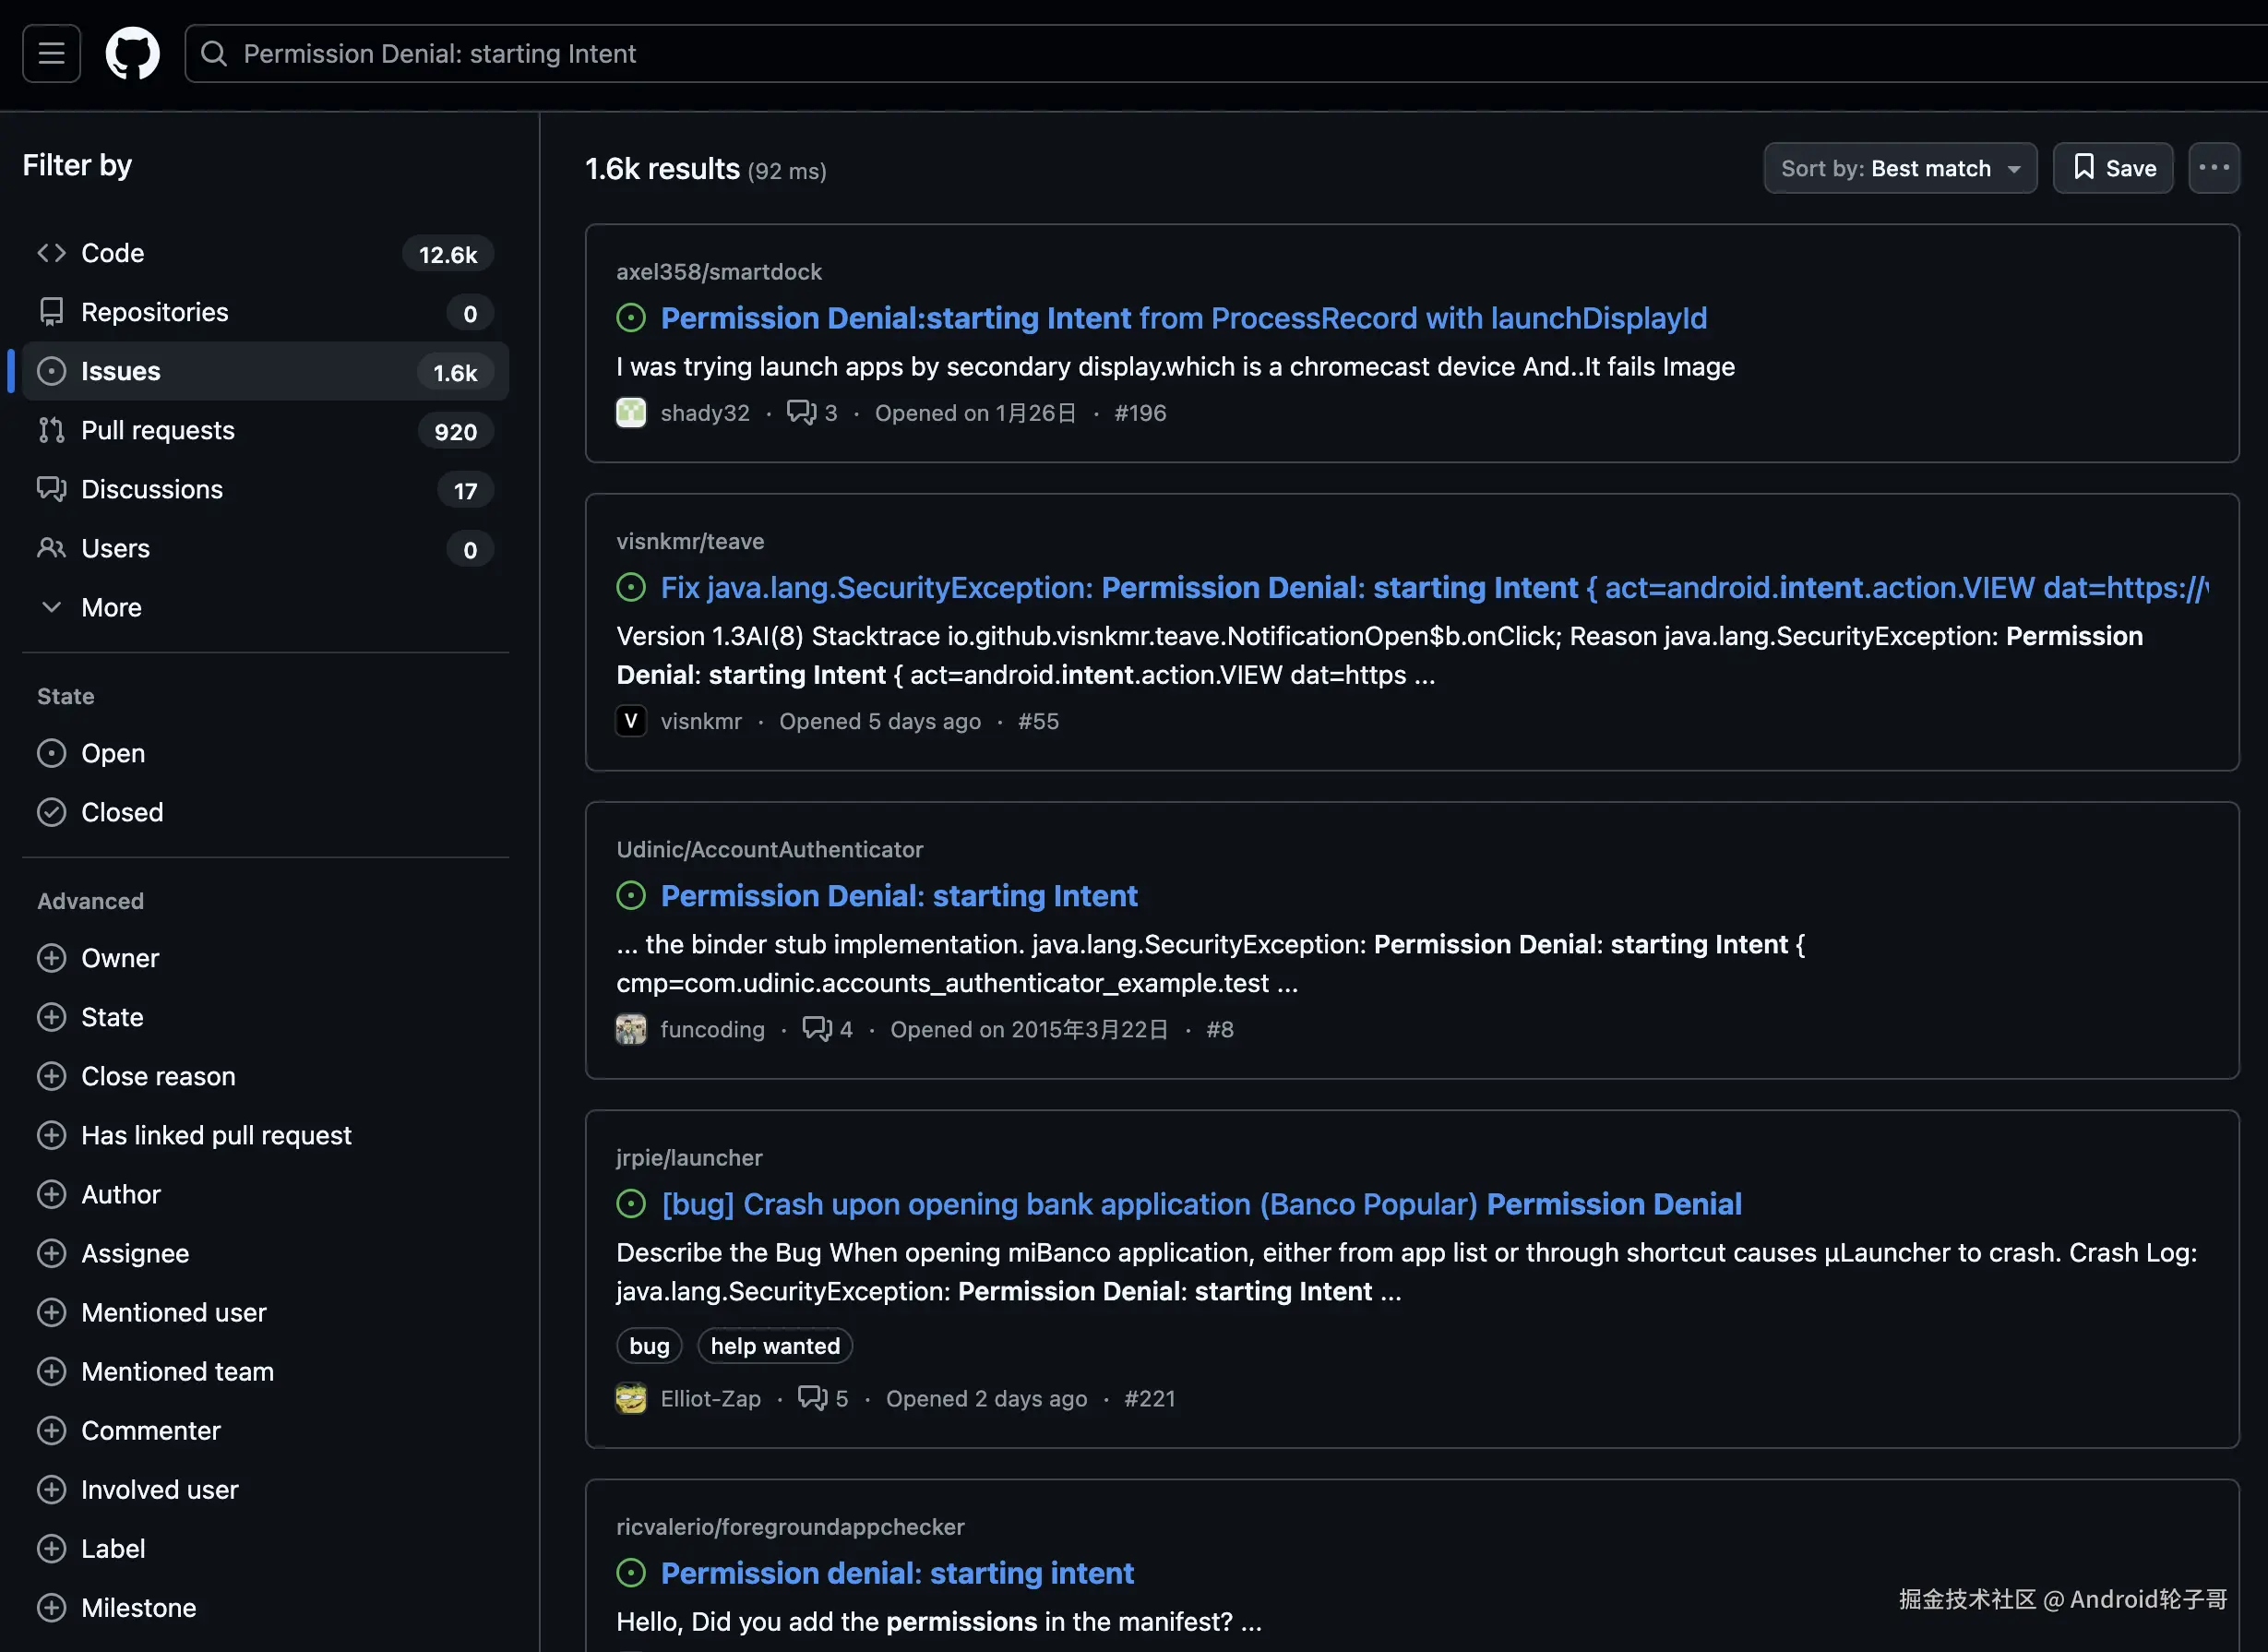Expand the More filter options
Screen dimensions: 2268x1652
pyautogui.click(x=110, y=607)
